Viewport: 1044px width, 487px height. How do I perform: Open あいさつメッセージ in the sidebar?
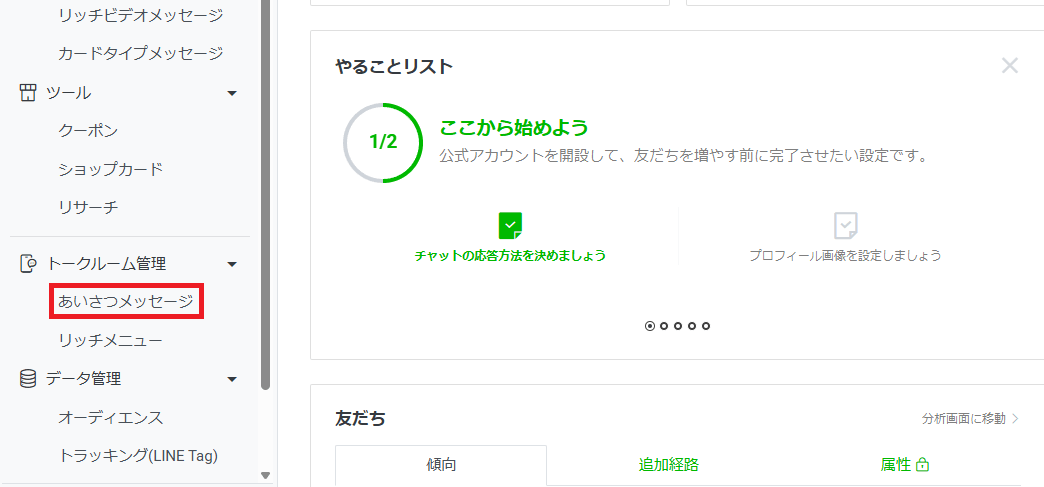point(125,301)
